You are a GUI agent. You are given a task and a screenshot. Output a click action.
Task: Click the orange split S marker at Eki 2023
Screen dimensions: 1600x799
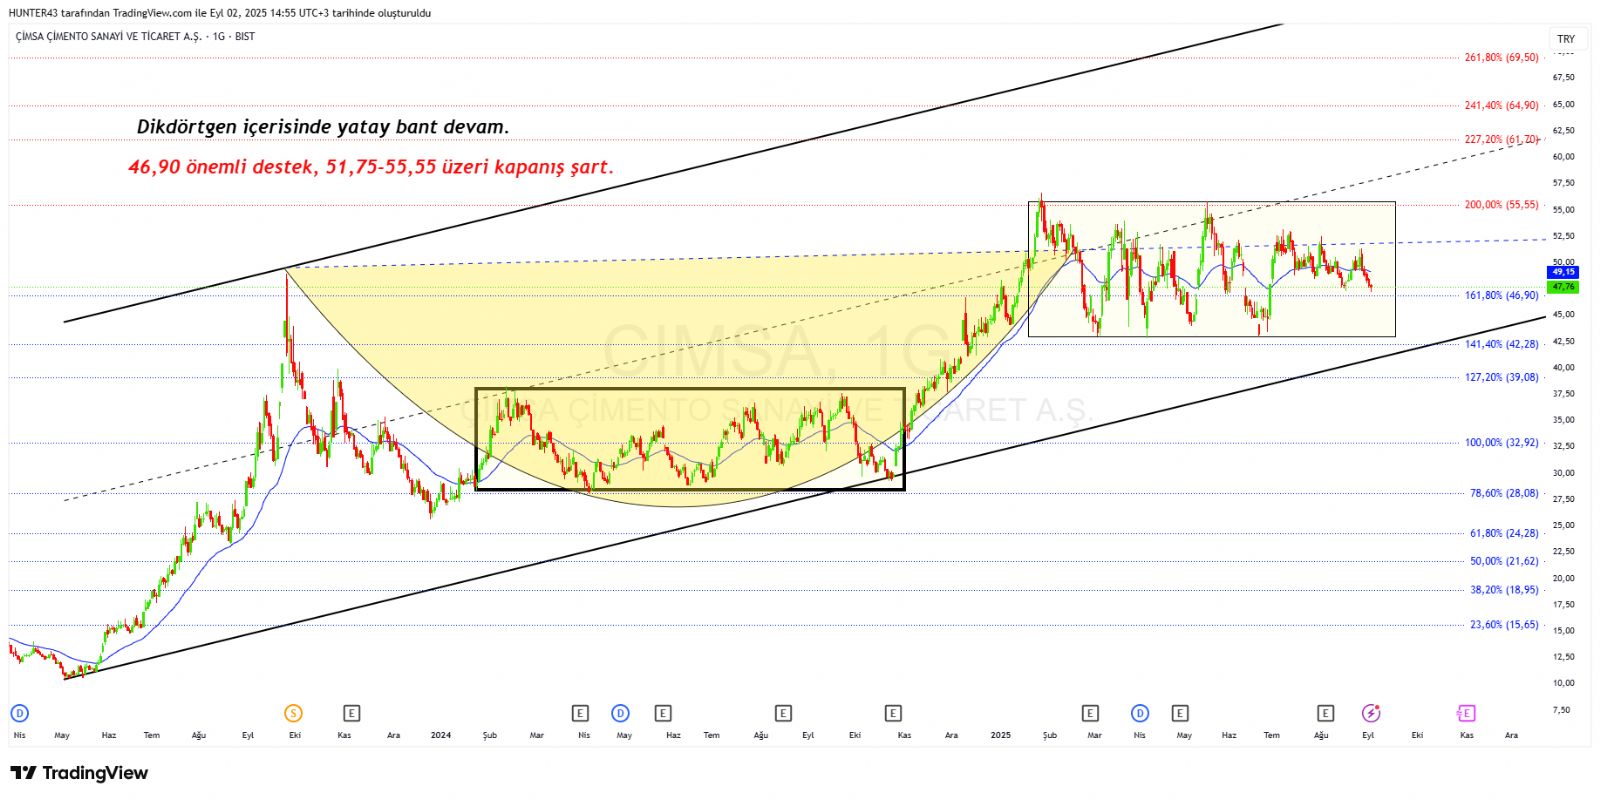[x=293, y=713]
